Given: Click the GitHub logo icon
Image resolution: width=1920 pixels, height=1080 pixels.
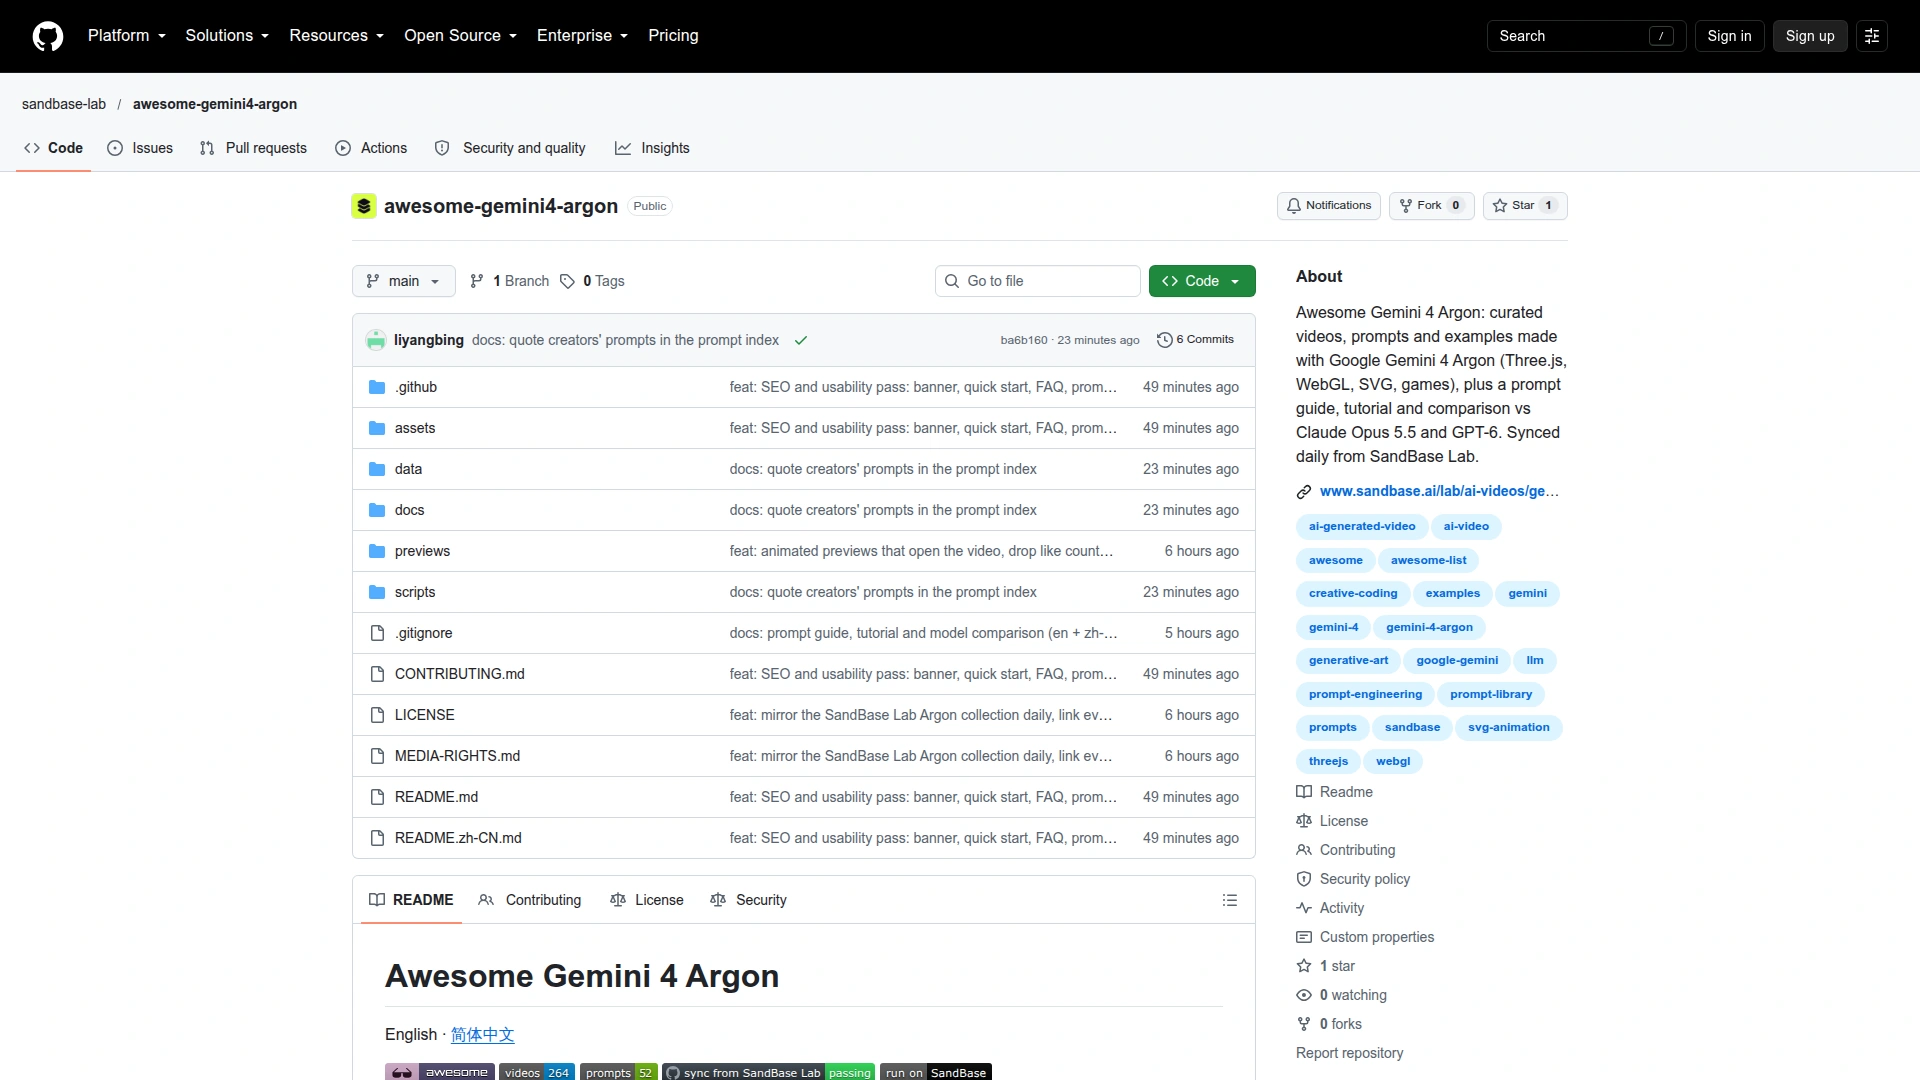Looking at the screenshot, I should click(48, 36).
